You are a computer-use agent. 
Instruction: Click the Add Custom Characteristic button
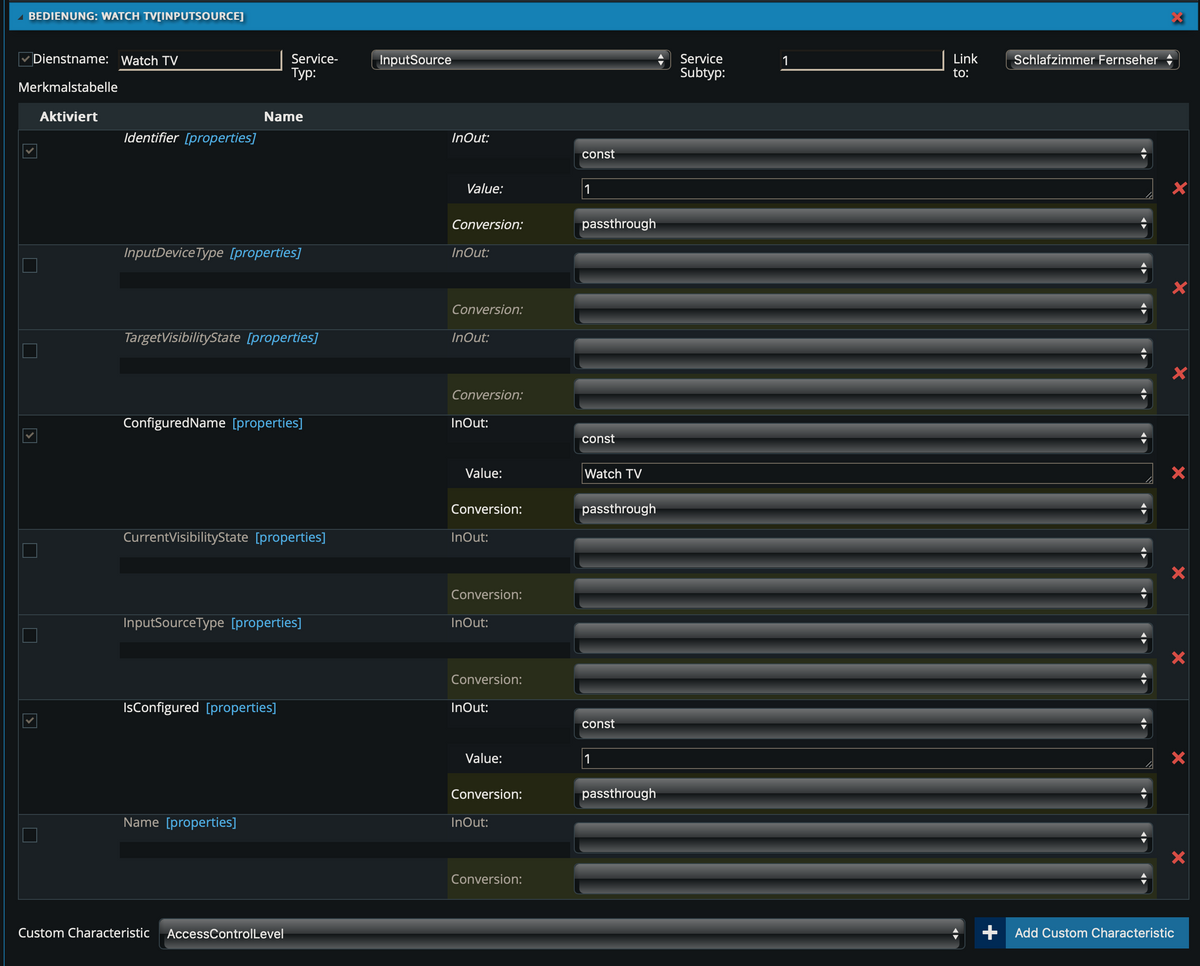1096,932
